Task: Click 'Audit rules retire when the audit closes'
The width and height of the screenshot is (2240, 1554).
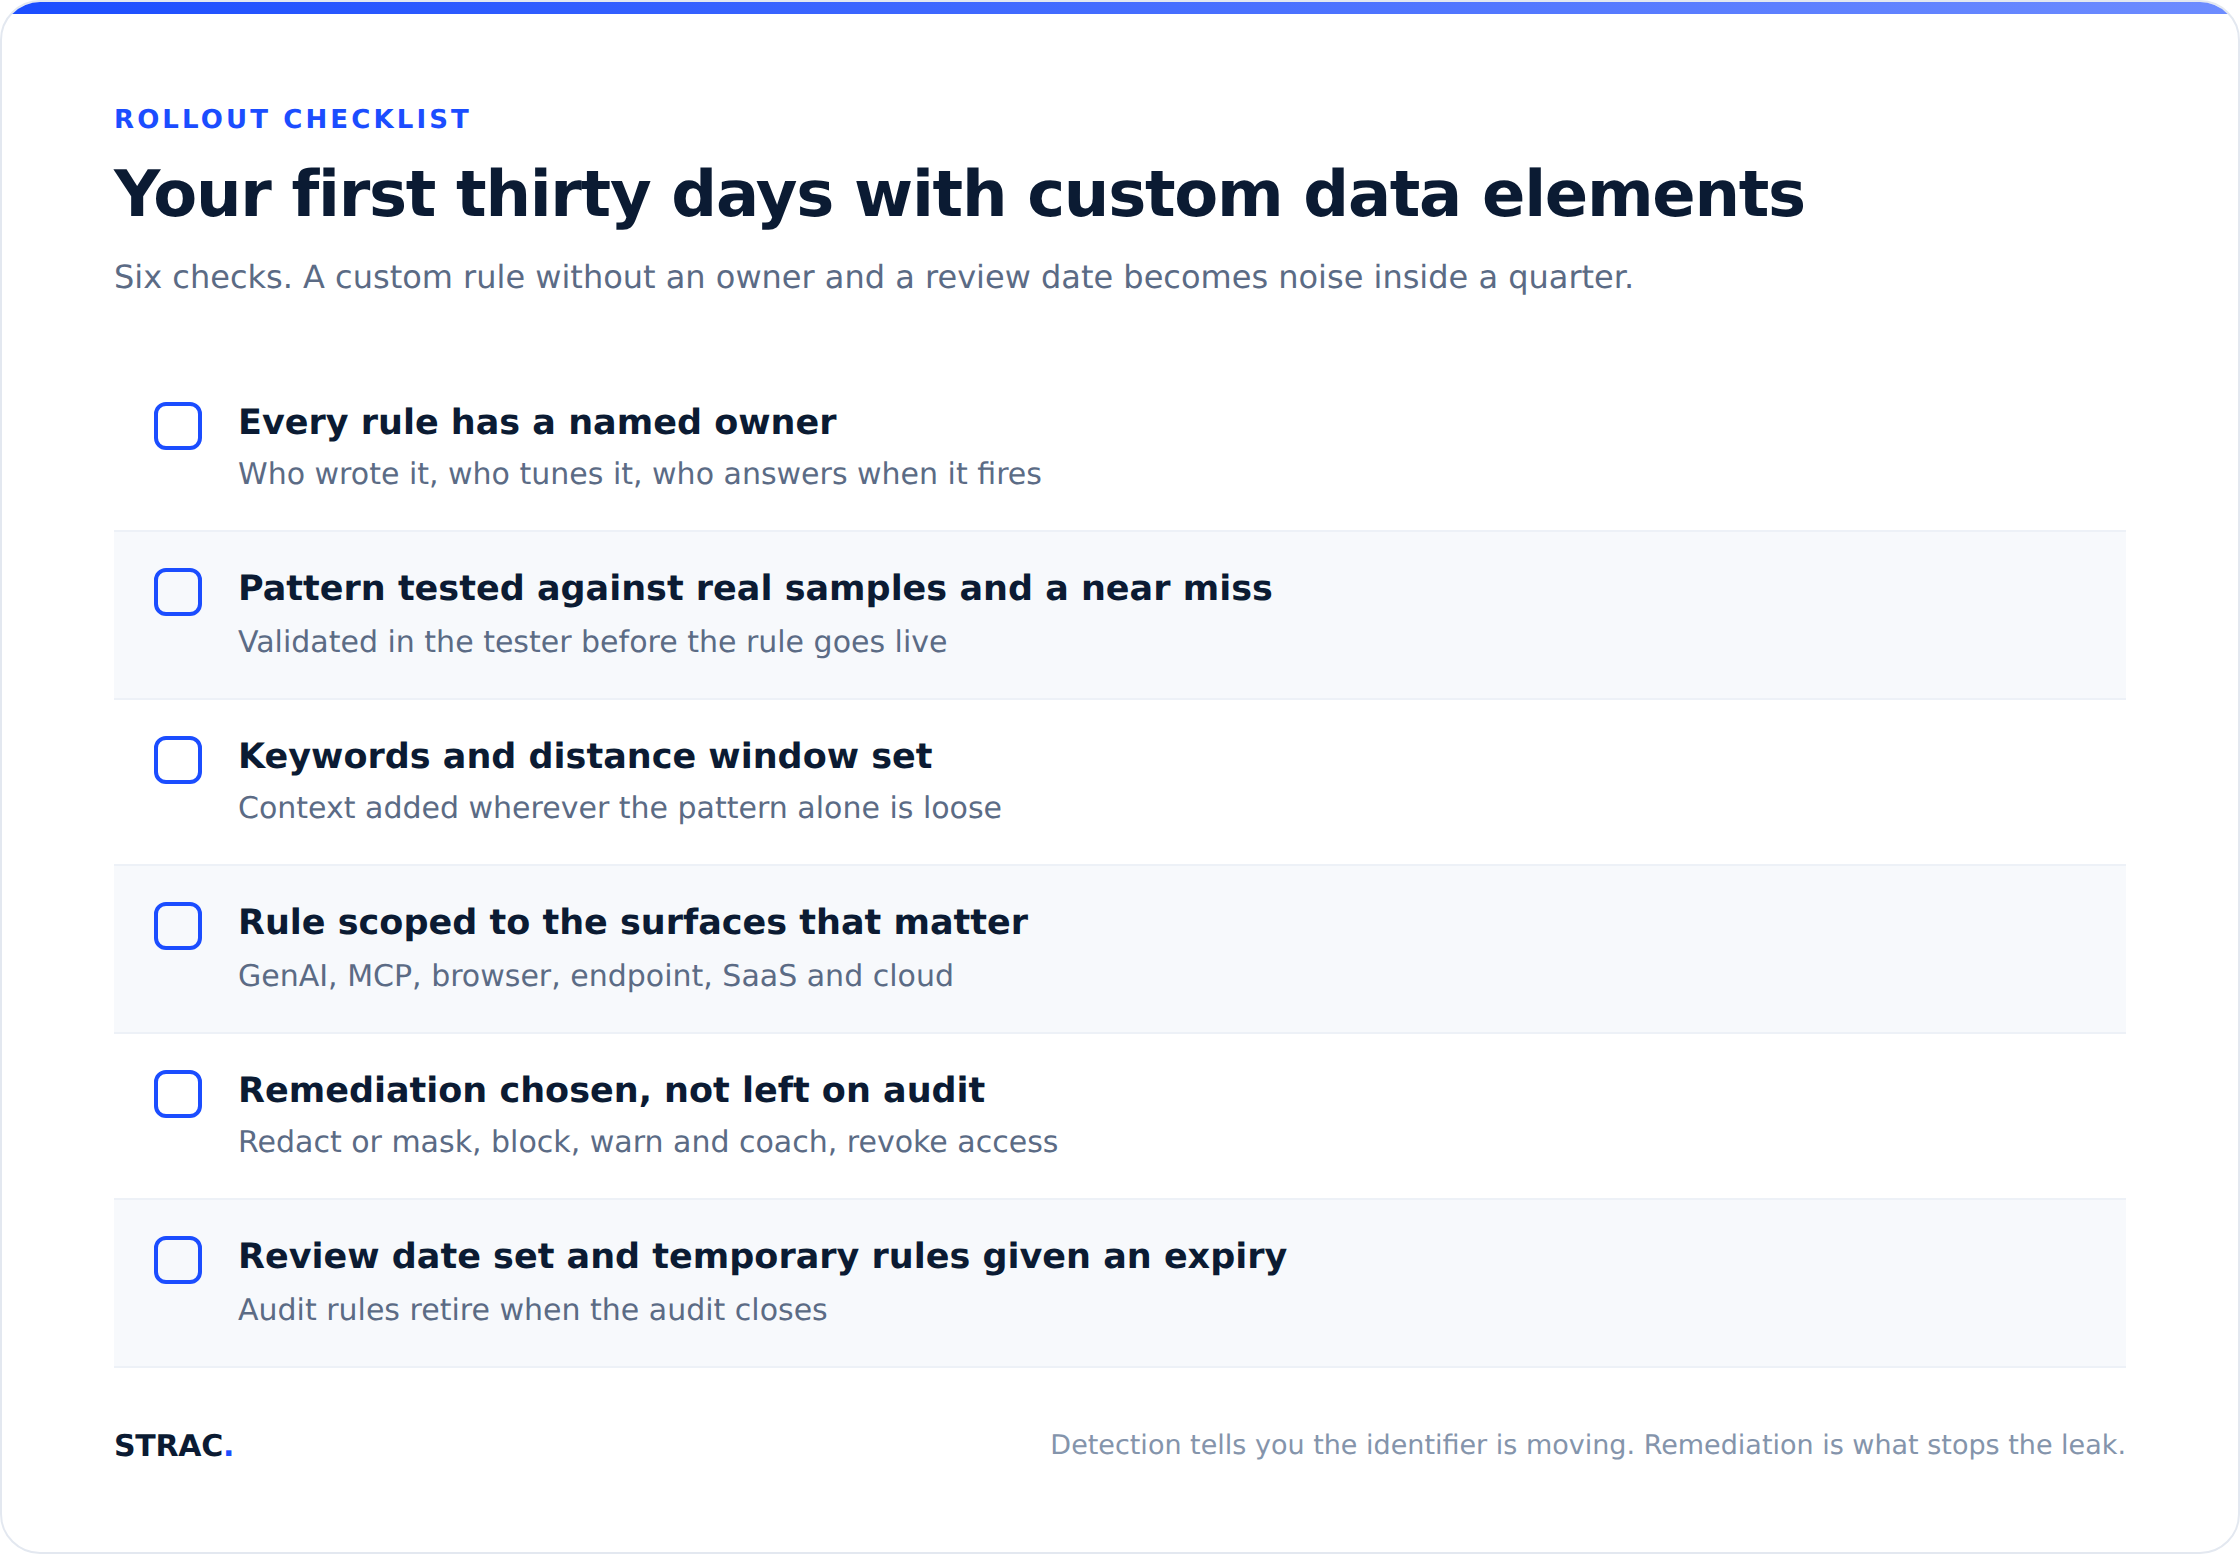Action: point(532,1310)
